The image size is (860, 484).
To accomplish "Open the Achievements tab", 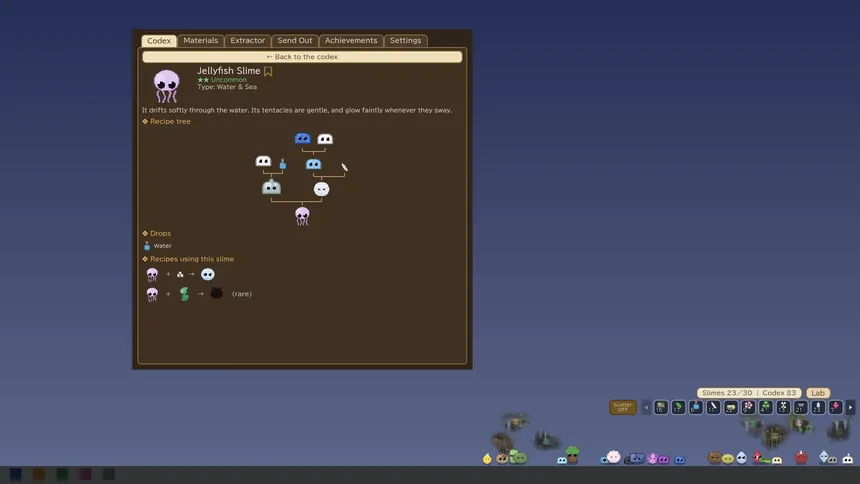I will point(351,41).
